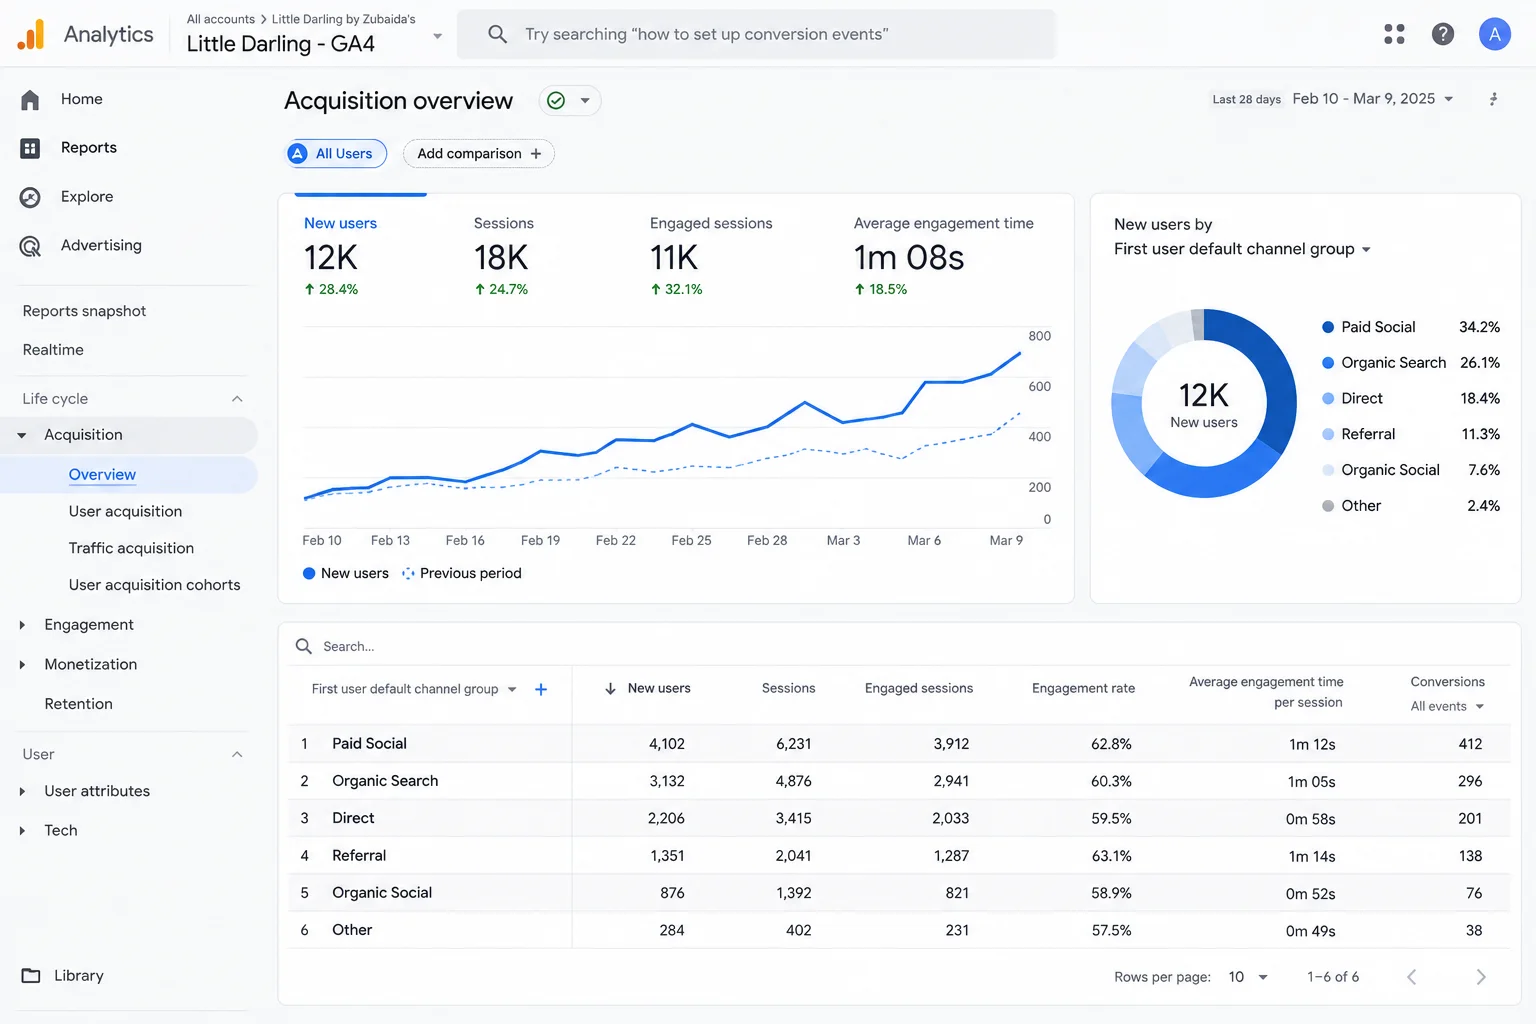Expand the Tech section
Screen dimensions: 1536x1024
tap(22, 831)
